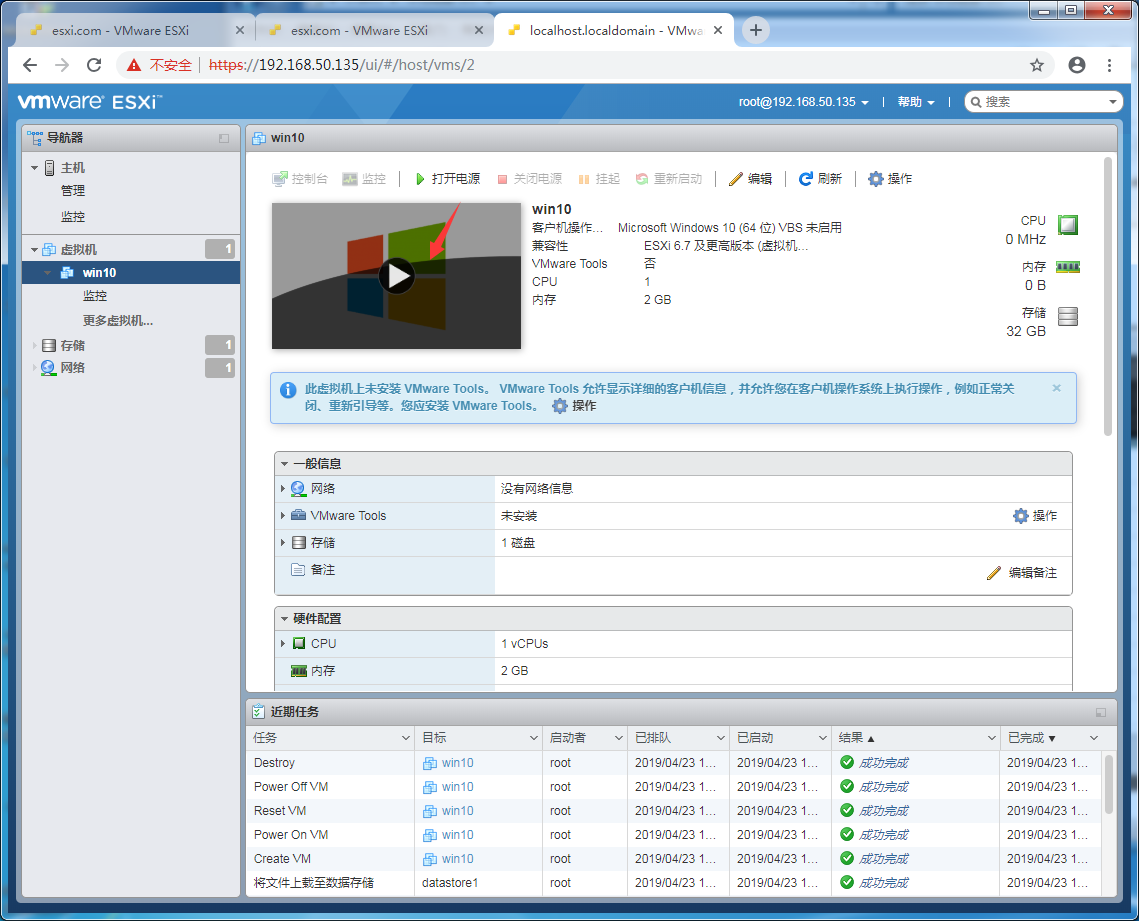Open the browser profile icon
This screenshot has height=921, width=1139.
click(x=1077, y=65)
